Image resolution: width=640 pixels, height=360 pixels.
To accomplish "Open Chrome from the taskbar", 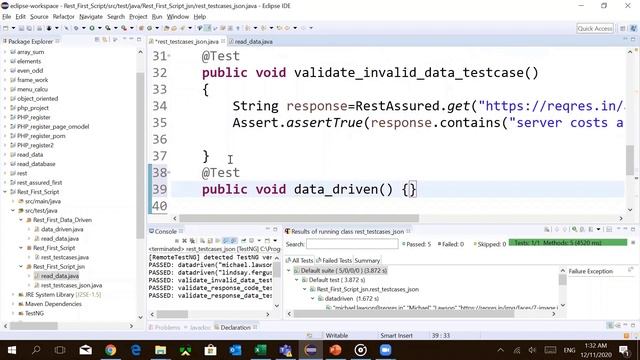I will point(110,350).
